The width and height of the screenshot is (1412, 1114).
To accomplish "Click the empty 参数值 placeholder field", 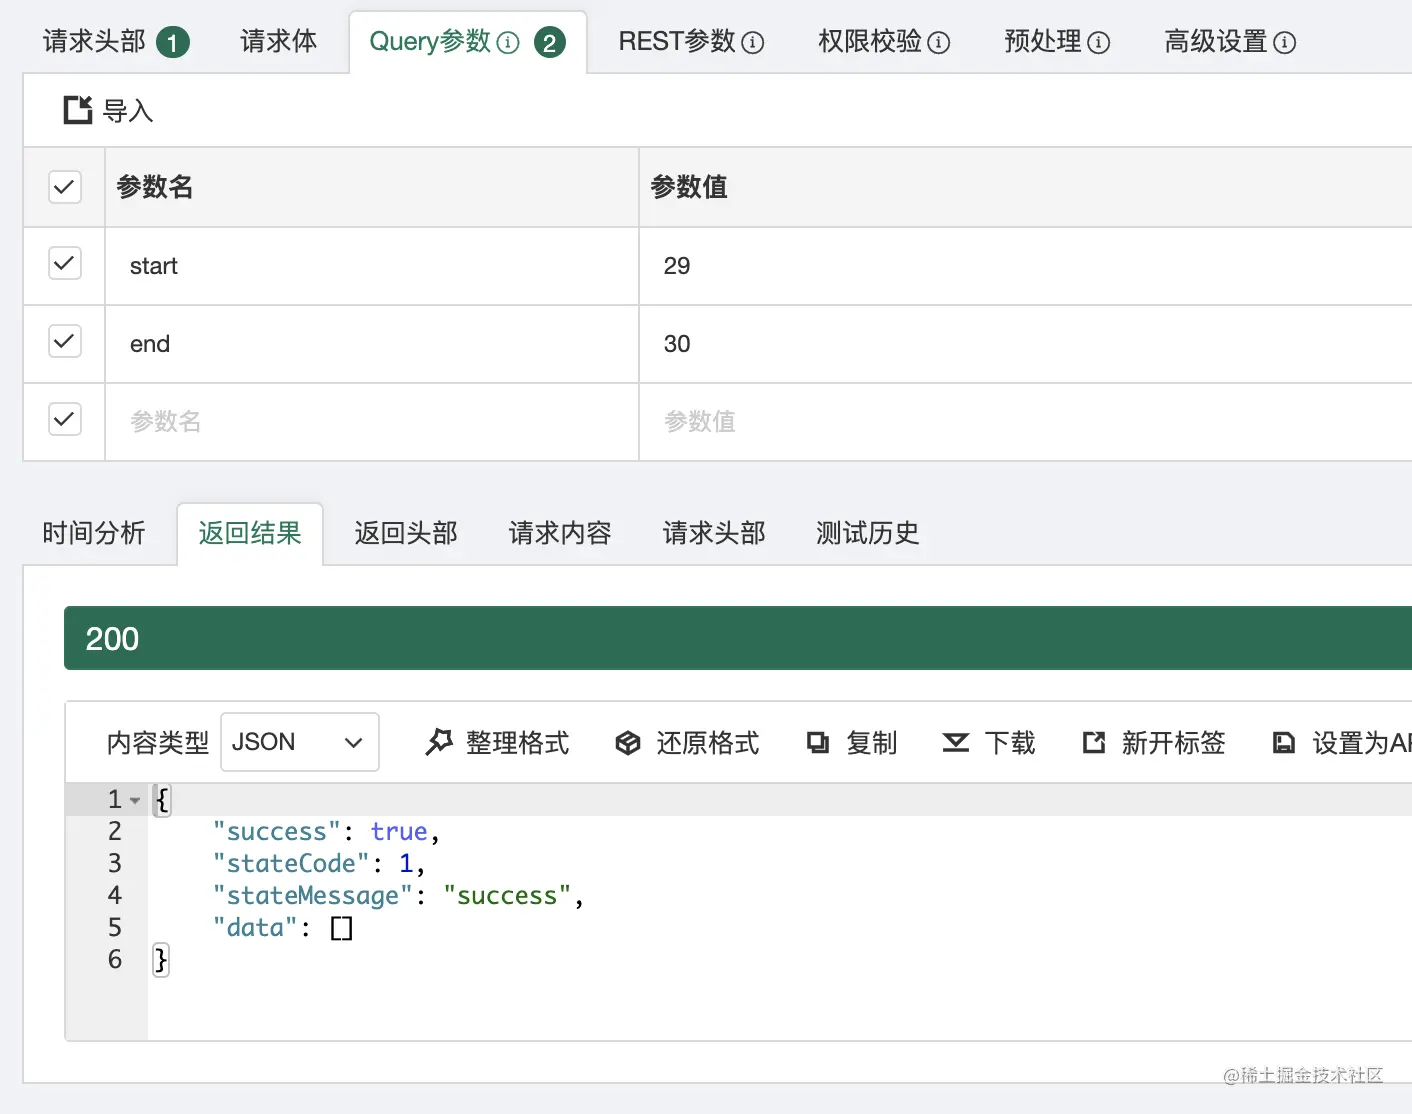I will [x=1026, y=422].
